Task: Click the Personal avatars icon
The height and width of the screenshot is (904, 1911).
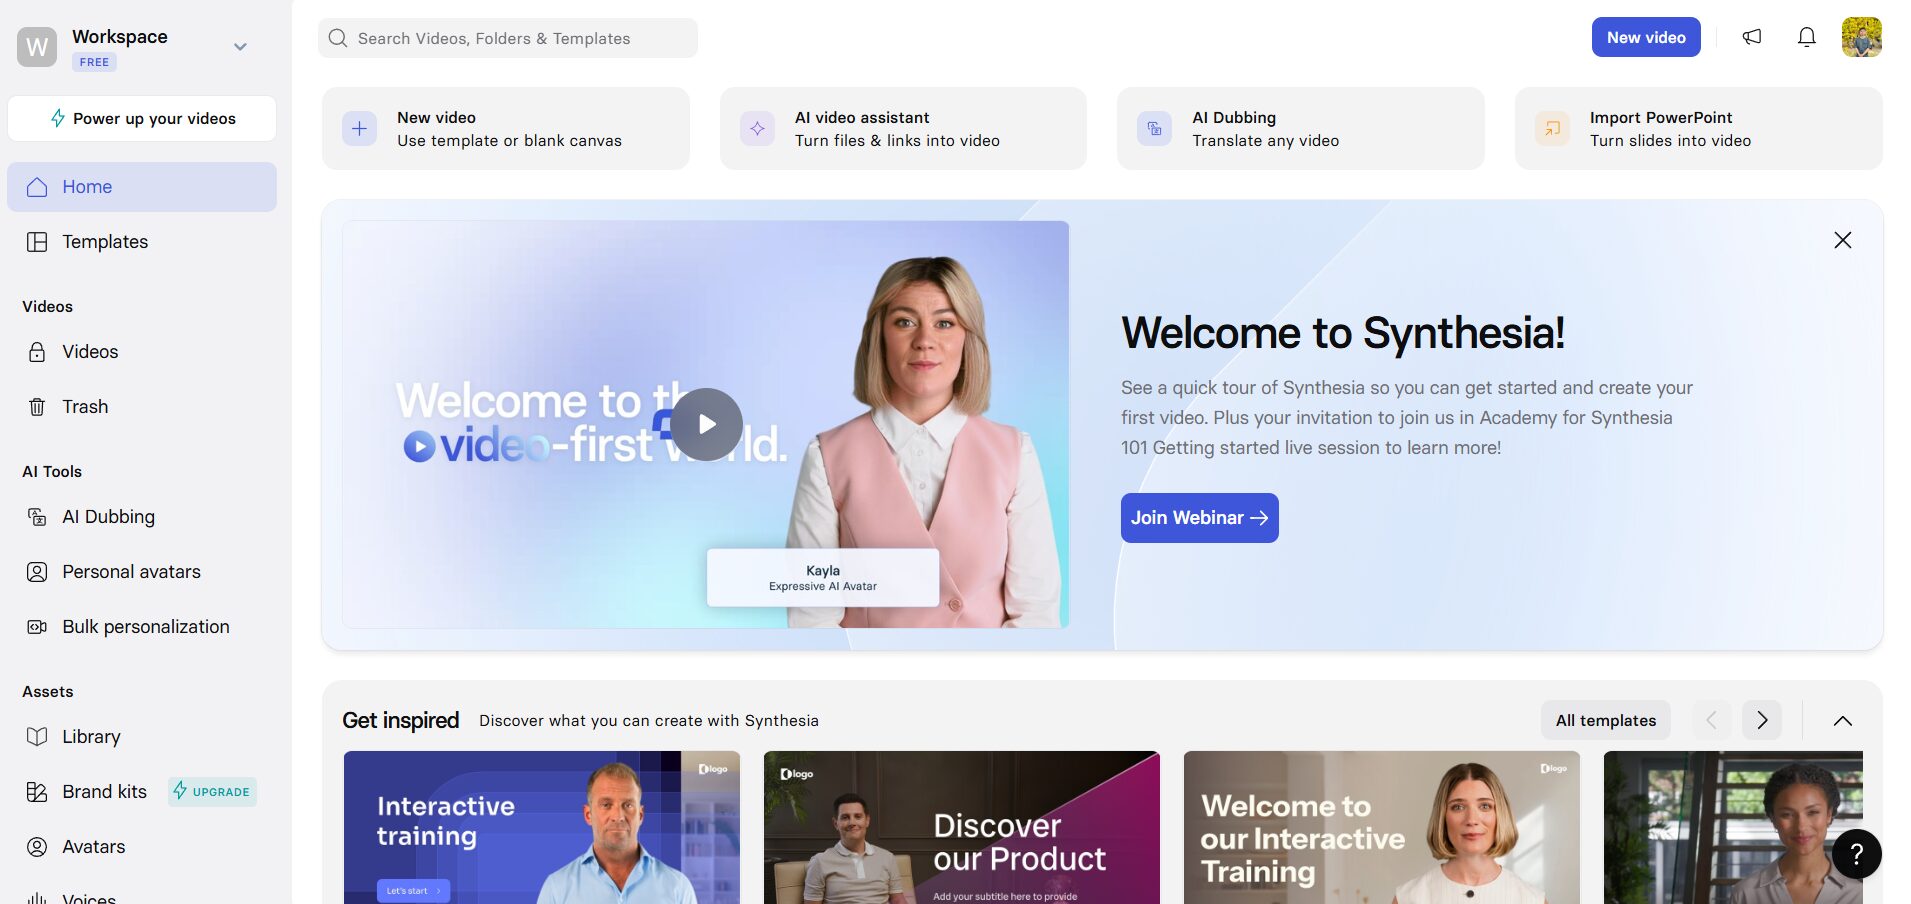Action: click(x=37, y=572)
